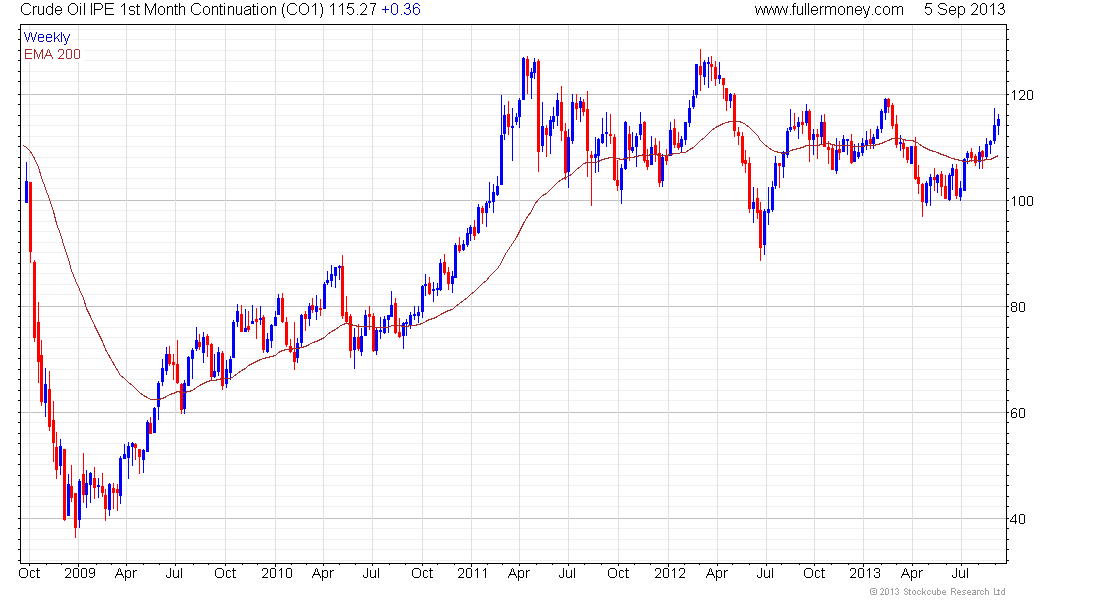Click the 120 price axis label
Viewport: 1100px width, 600px height.
click(x=1021, y=95)
